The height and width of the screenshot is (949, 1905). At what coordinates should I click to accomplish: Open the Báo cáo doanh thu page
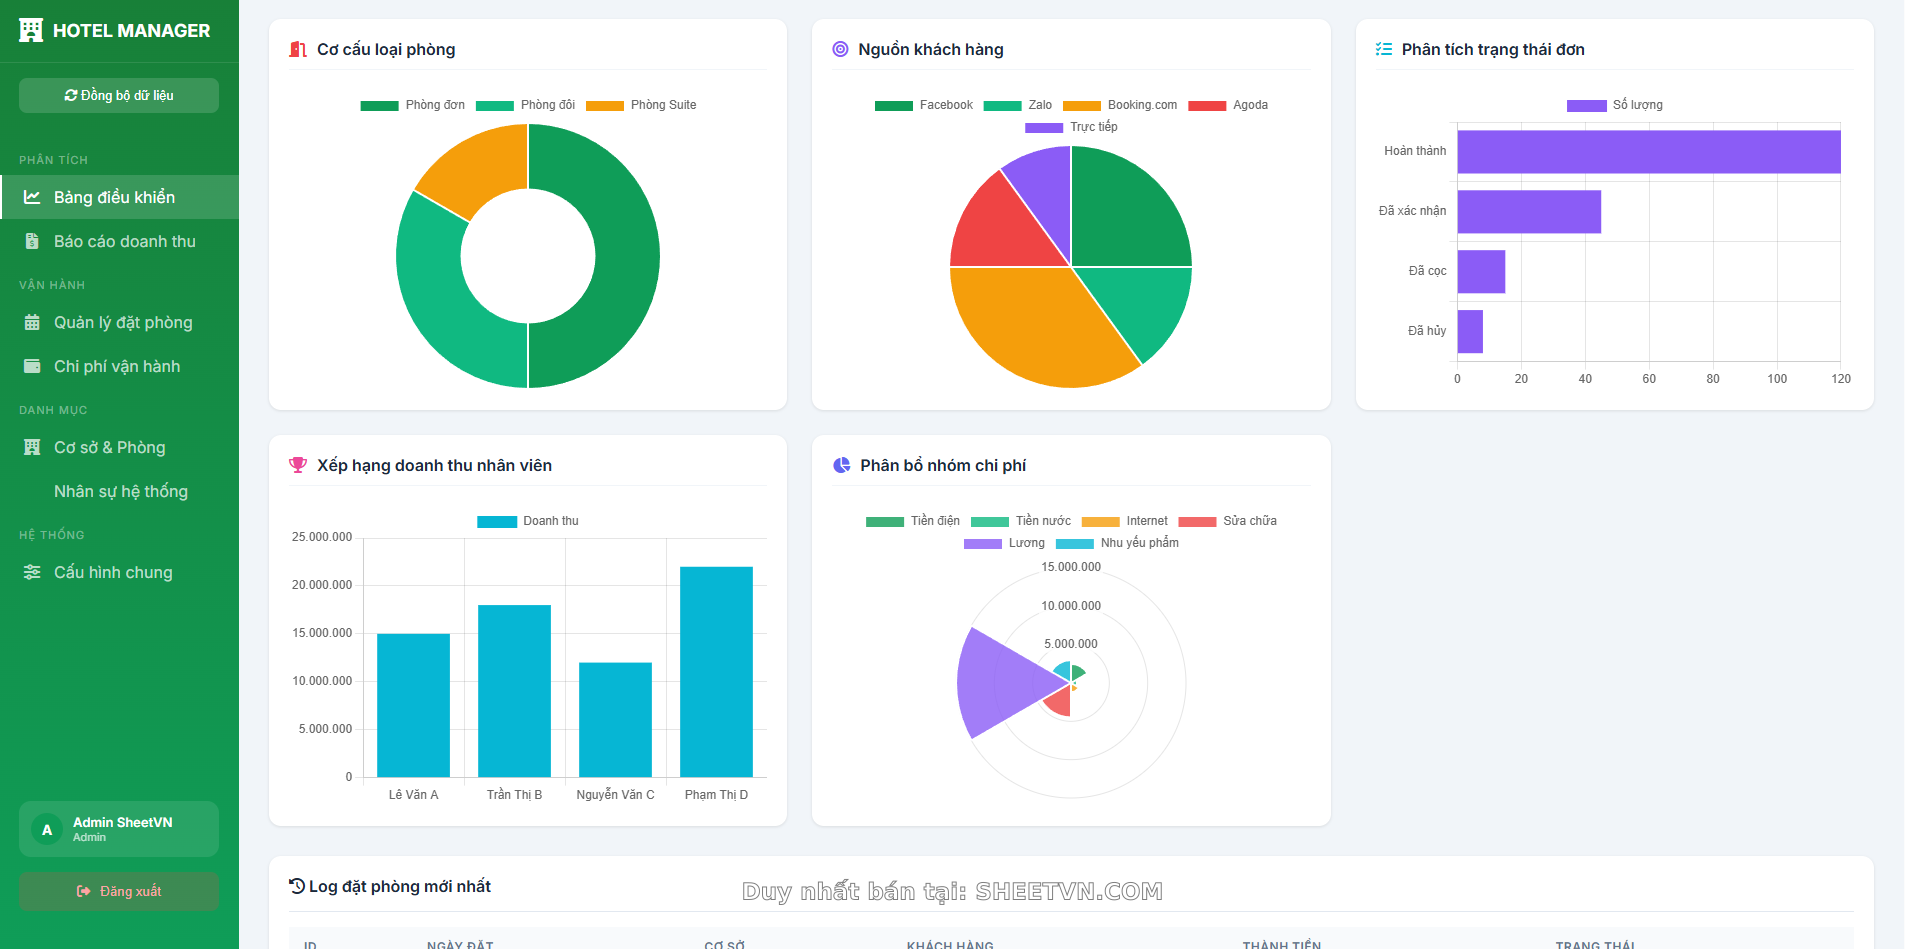pyautogui.click(x=124, y=241)
